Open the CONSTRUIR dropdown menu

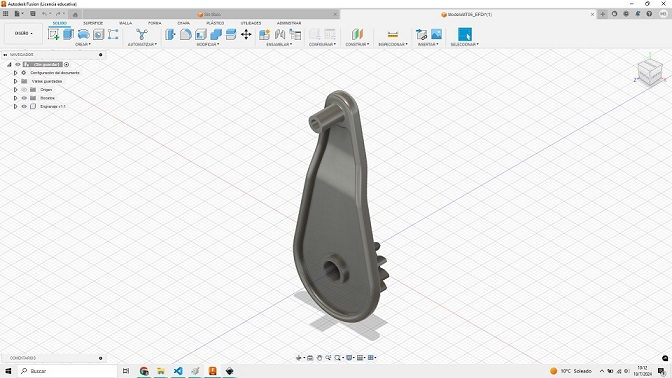tap(357, 44)
